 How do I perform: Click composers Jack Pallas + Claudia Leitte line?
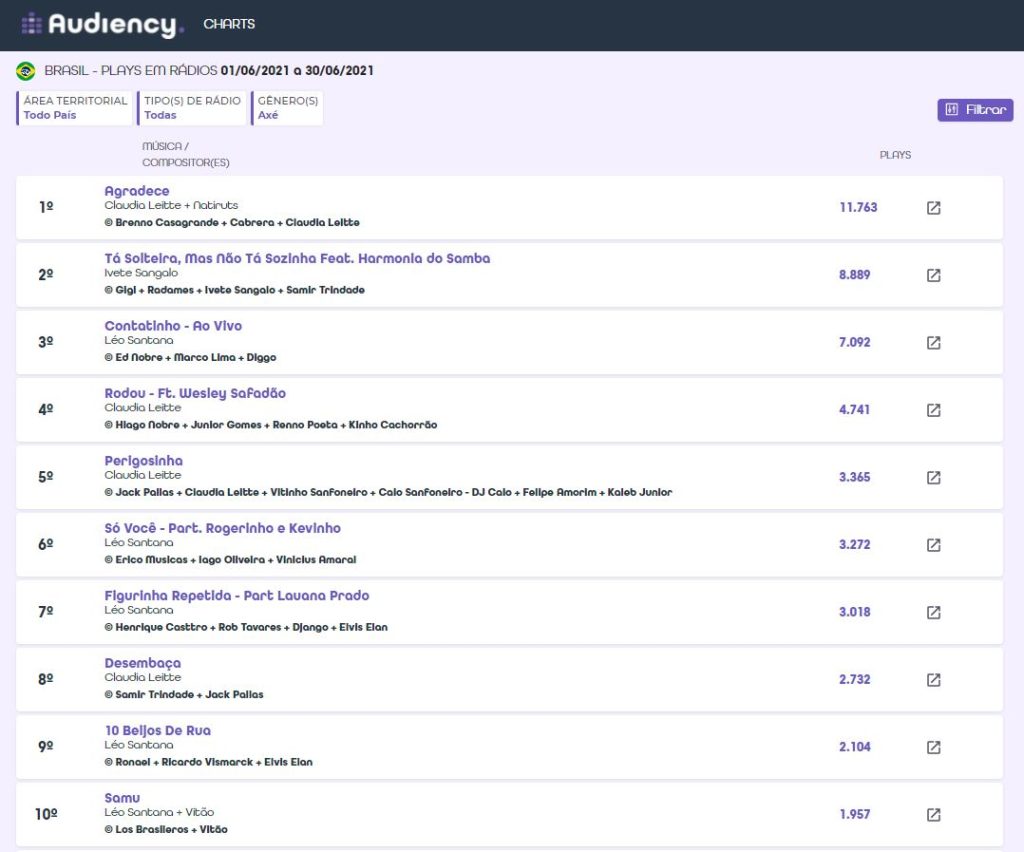pyautogui.click(x=388, y=492)
